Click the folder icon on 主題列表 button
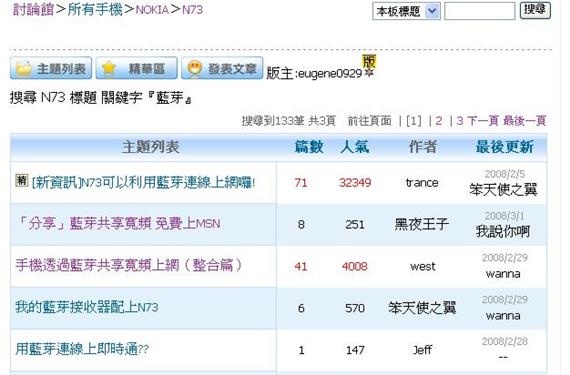 (23, 68)
